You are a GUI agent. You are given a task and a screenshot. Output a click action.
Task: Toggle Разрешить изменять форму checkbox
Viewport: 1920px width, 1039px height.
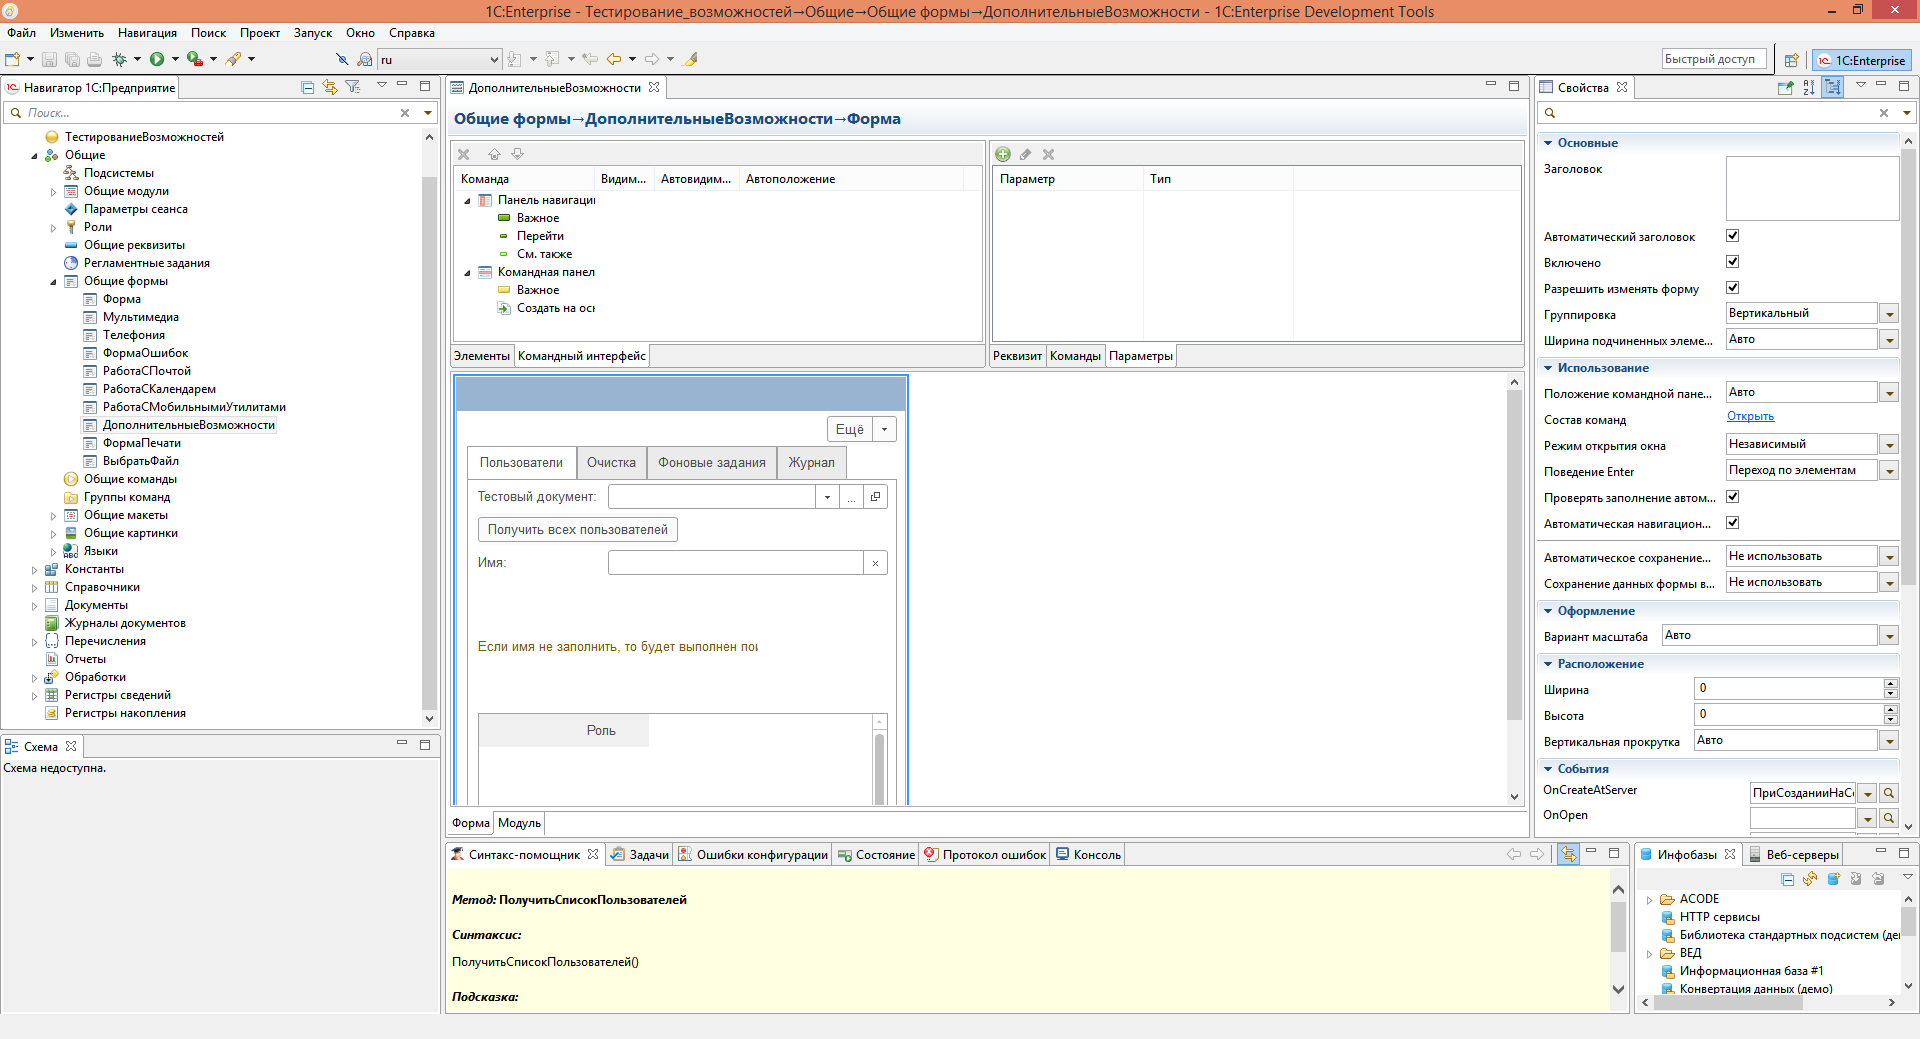(x=1733, y=288)
